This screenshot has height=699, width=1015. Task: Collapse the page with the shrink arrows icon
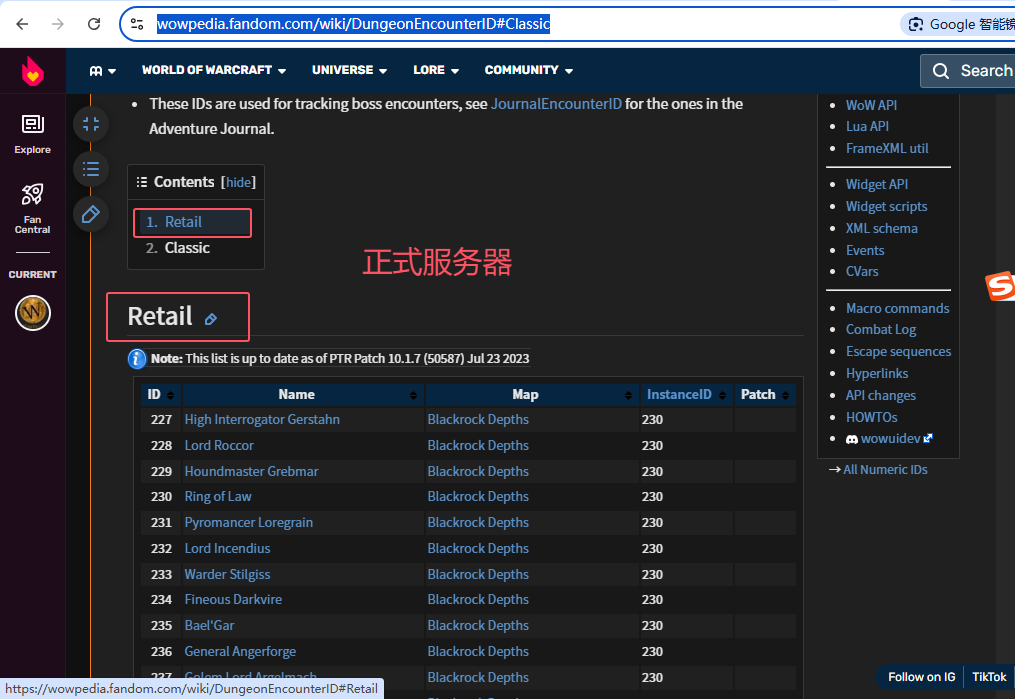click(x=91, y=124)
